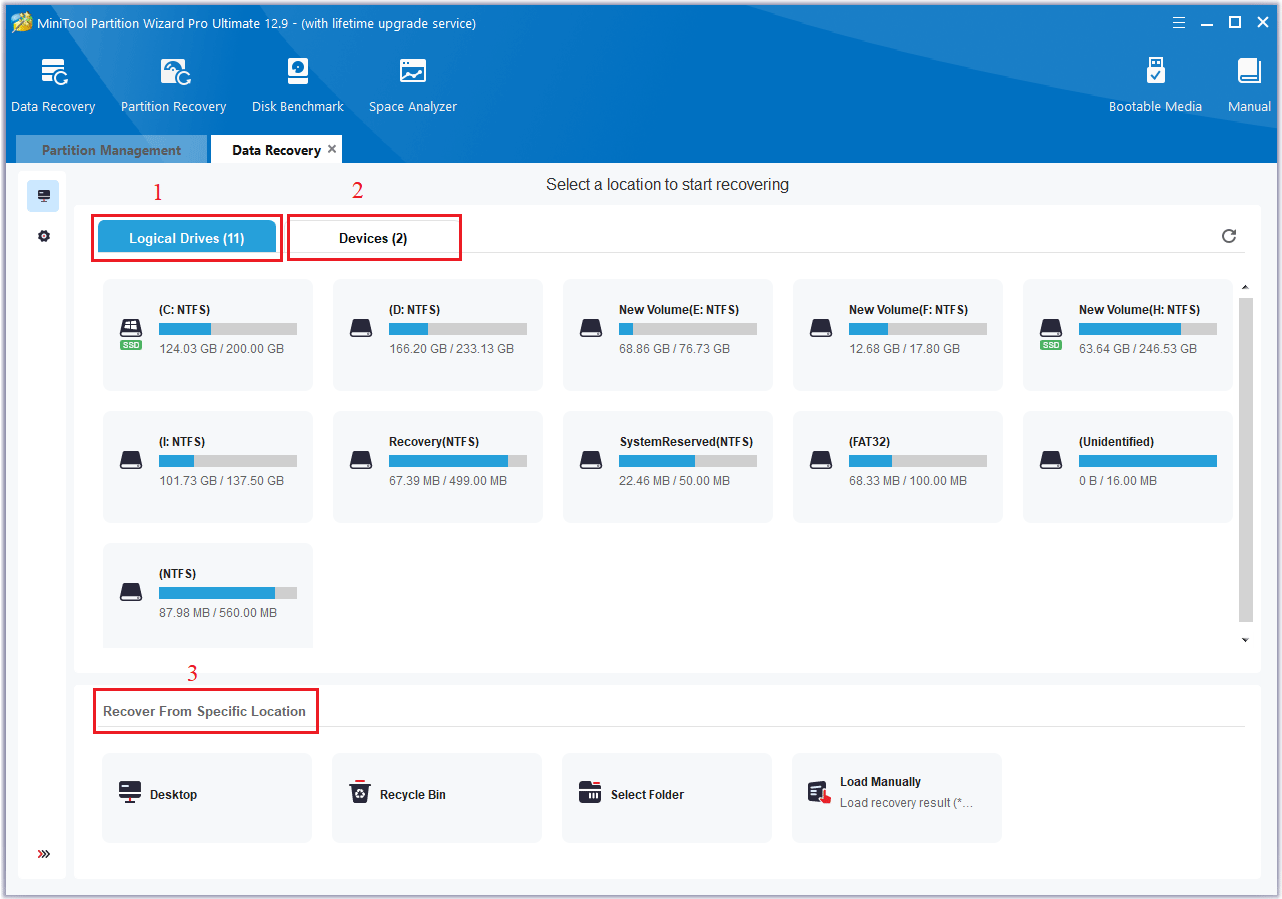
Task: Click the C: drive usage bar
Action: click(228, 329)
